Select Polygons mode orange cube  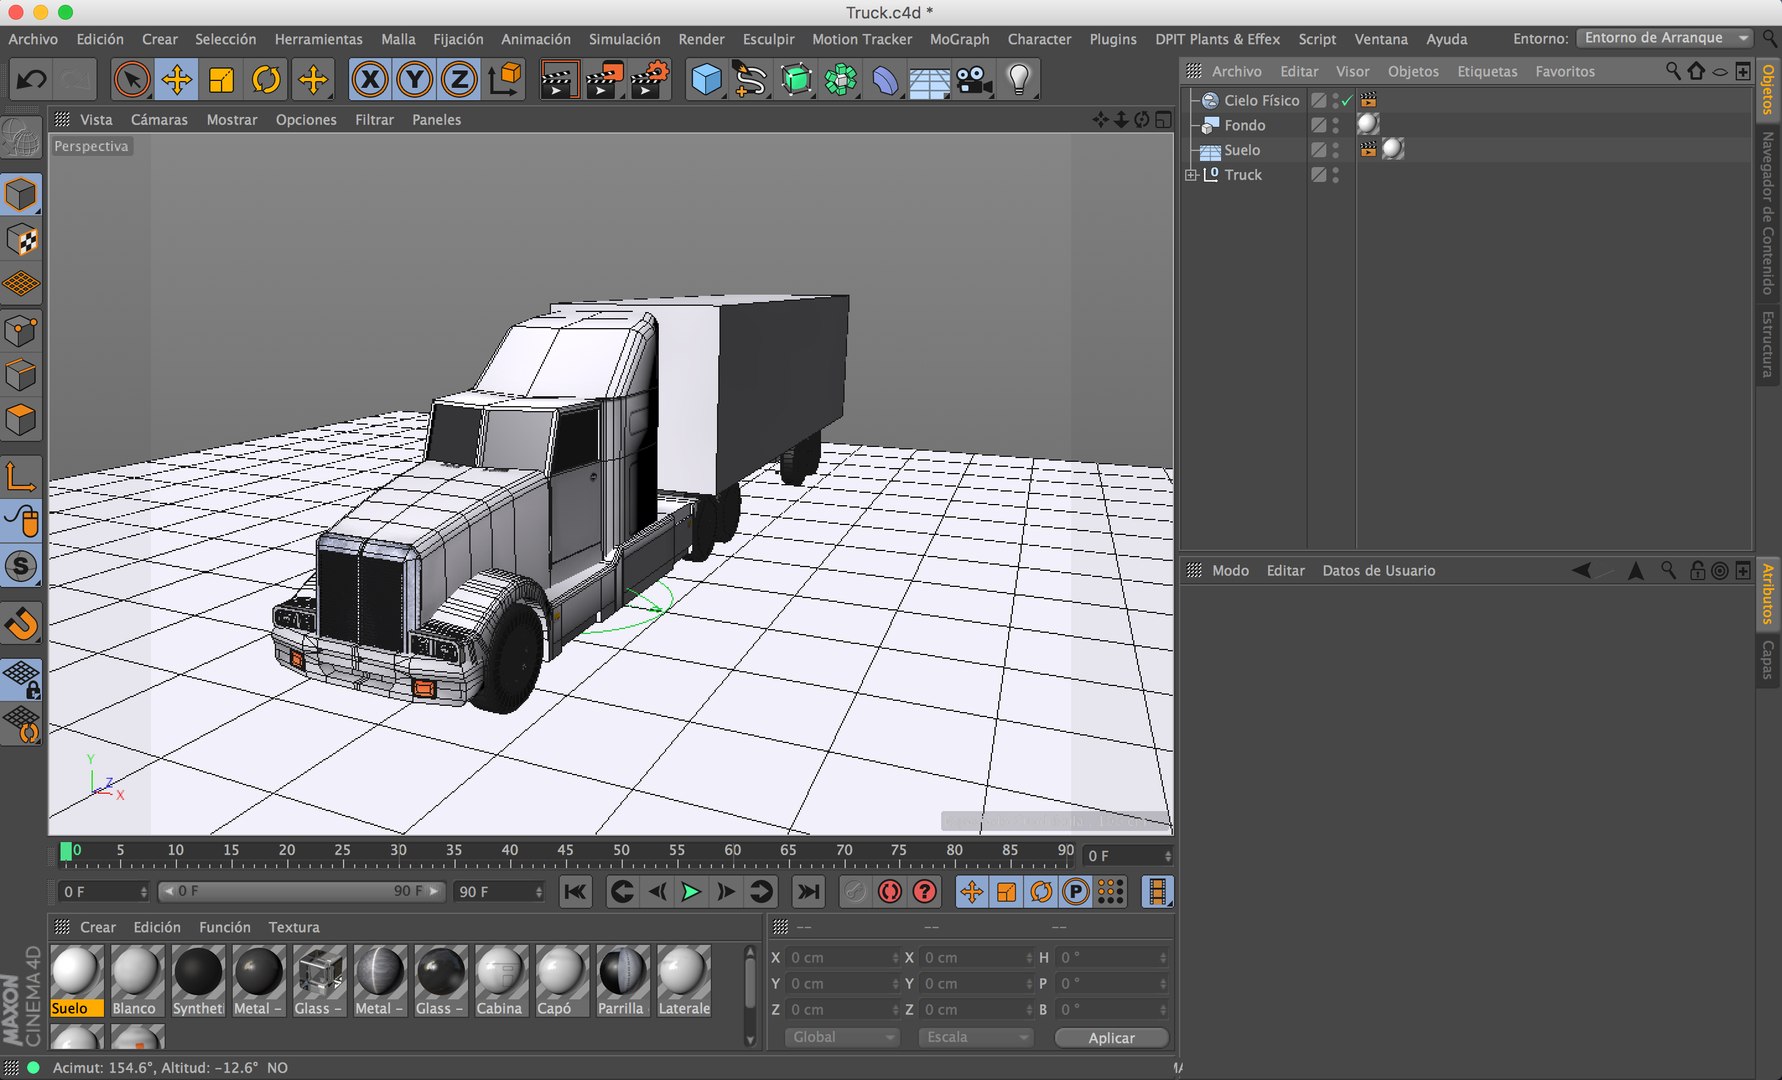tap(21, 420)
